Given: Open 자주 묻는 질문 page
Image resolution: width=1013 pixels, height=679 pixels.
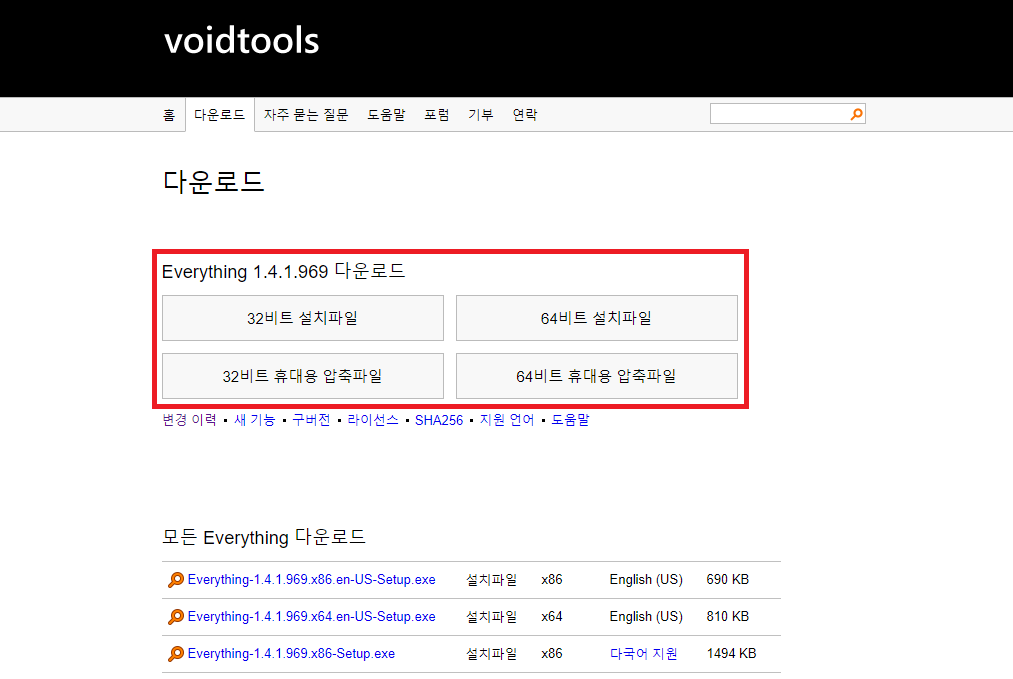Looking at the screenshot, I should (x=306, y=115).
